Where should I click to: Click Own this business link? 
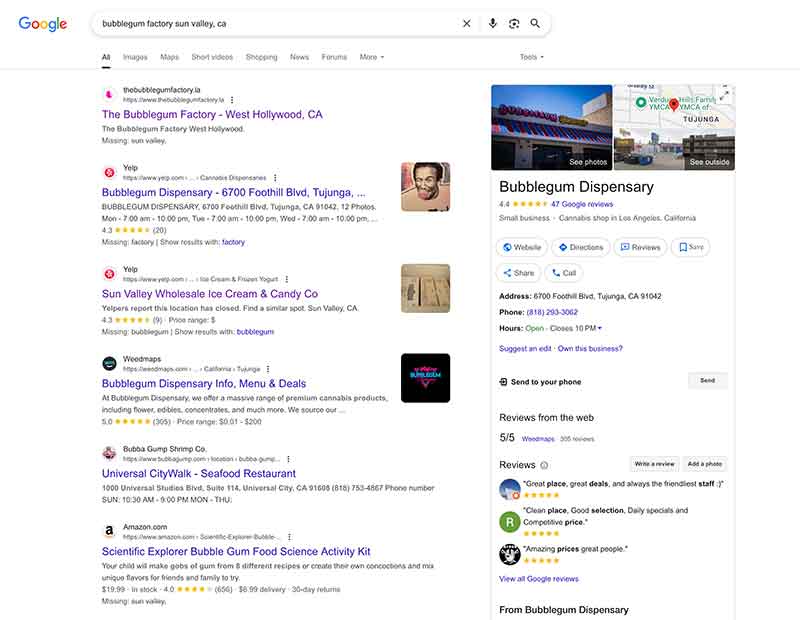[590, 349]
